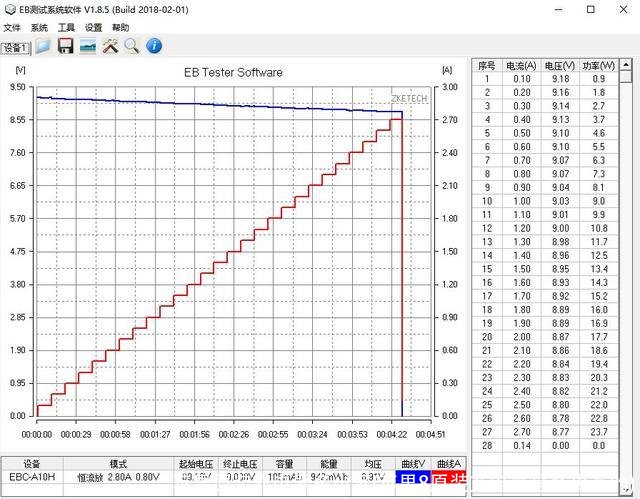640x499 pixels.
Task: Open the hammer and wrench tools icon
Action: click(110, 46)
